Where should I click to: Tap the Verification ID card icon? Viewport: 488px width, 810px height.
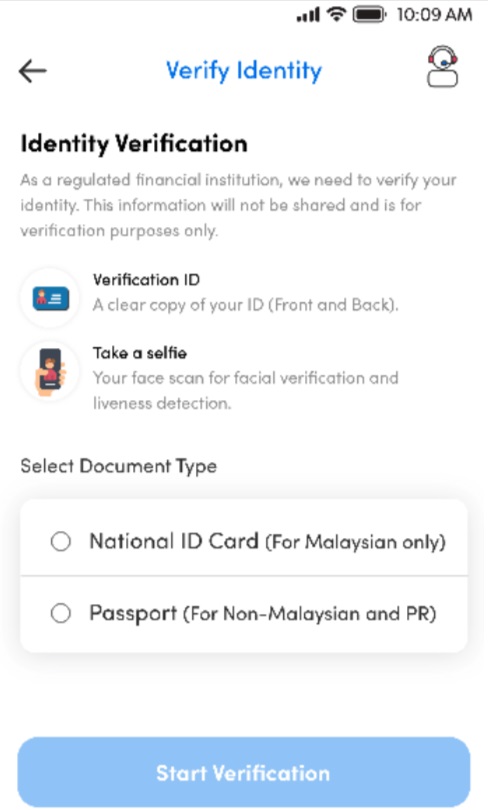coord(50,298)
